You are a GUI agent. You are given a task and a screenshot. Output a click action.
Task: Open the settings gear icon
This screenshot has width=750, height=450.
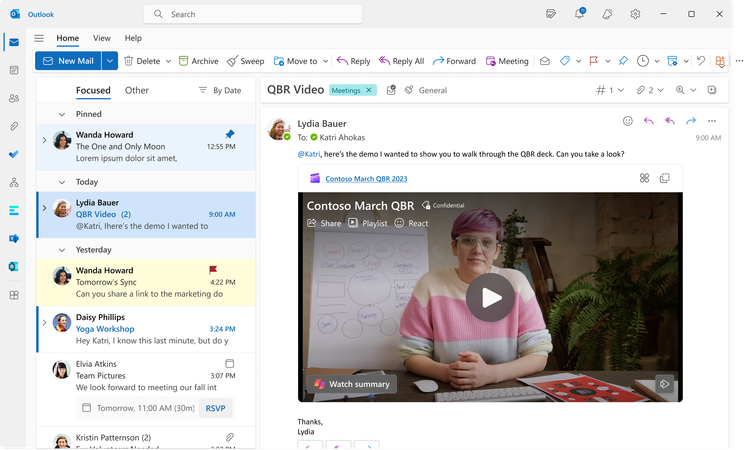coord(635,14)
